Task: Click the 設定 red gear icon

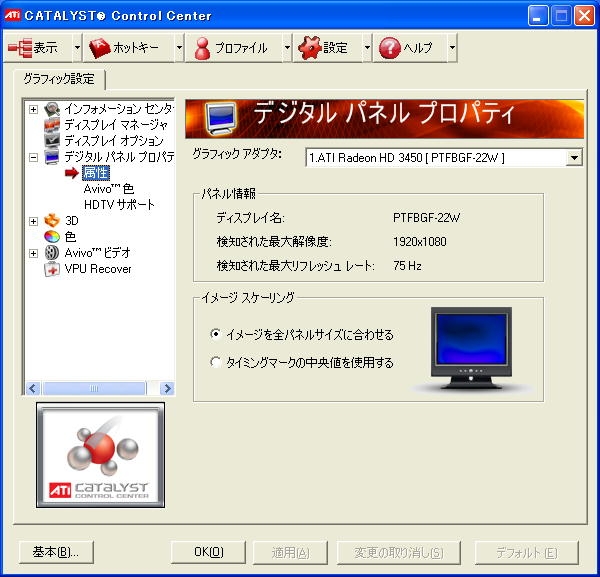Action: pyautogui.click(x=309, y=48)
